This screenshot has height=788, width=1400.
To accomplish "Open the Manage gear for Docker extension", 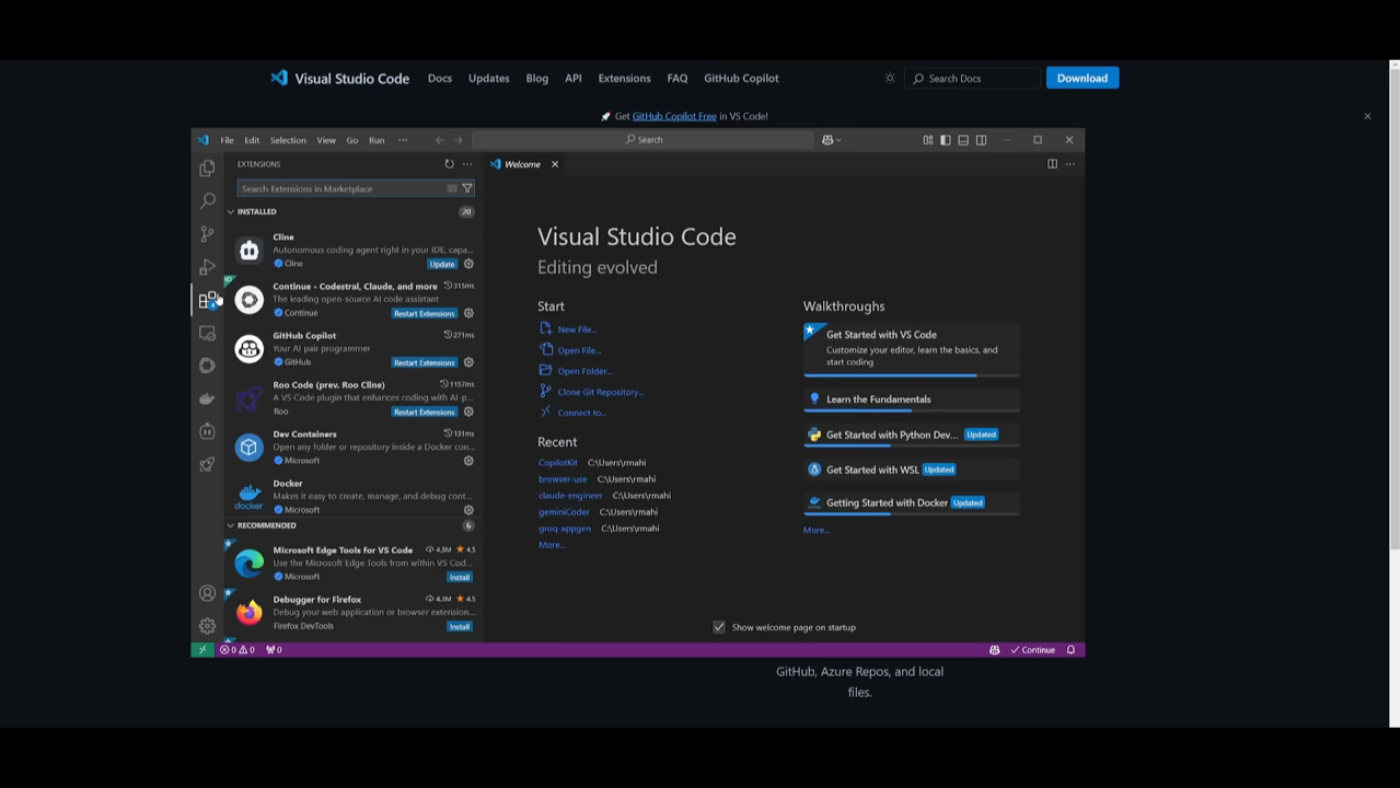I will tap(468, 510).
